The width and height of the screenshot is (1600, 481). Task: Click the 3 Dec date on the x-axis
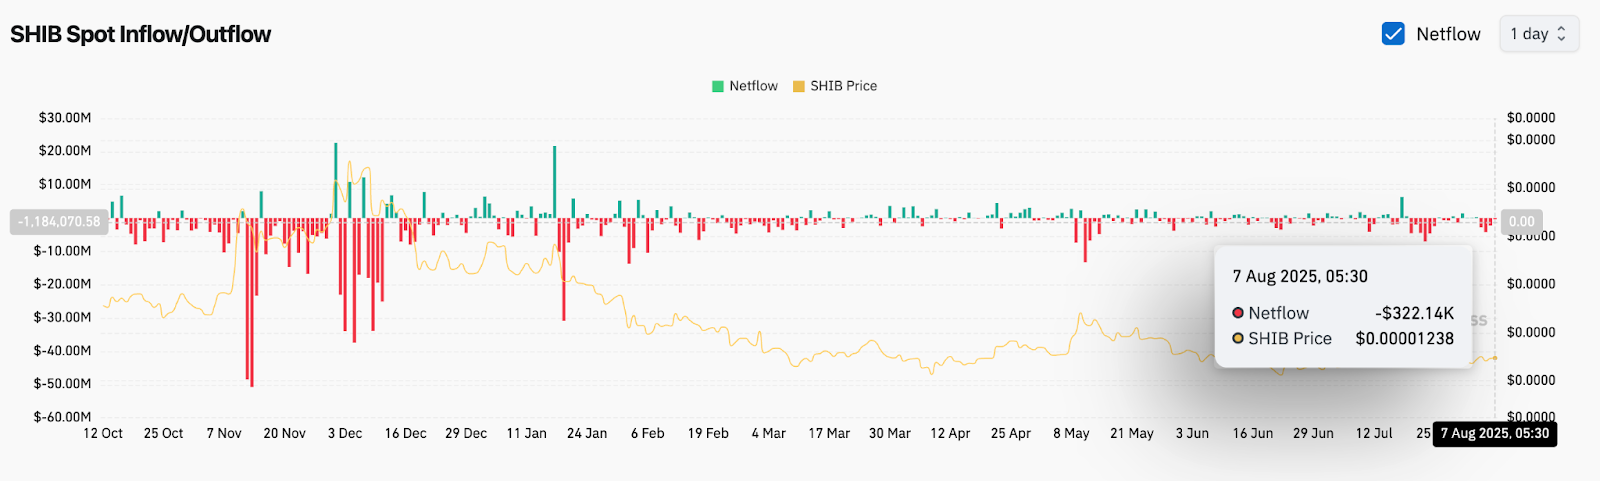click(x=345, y=433)
